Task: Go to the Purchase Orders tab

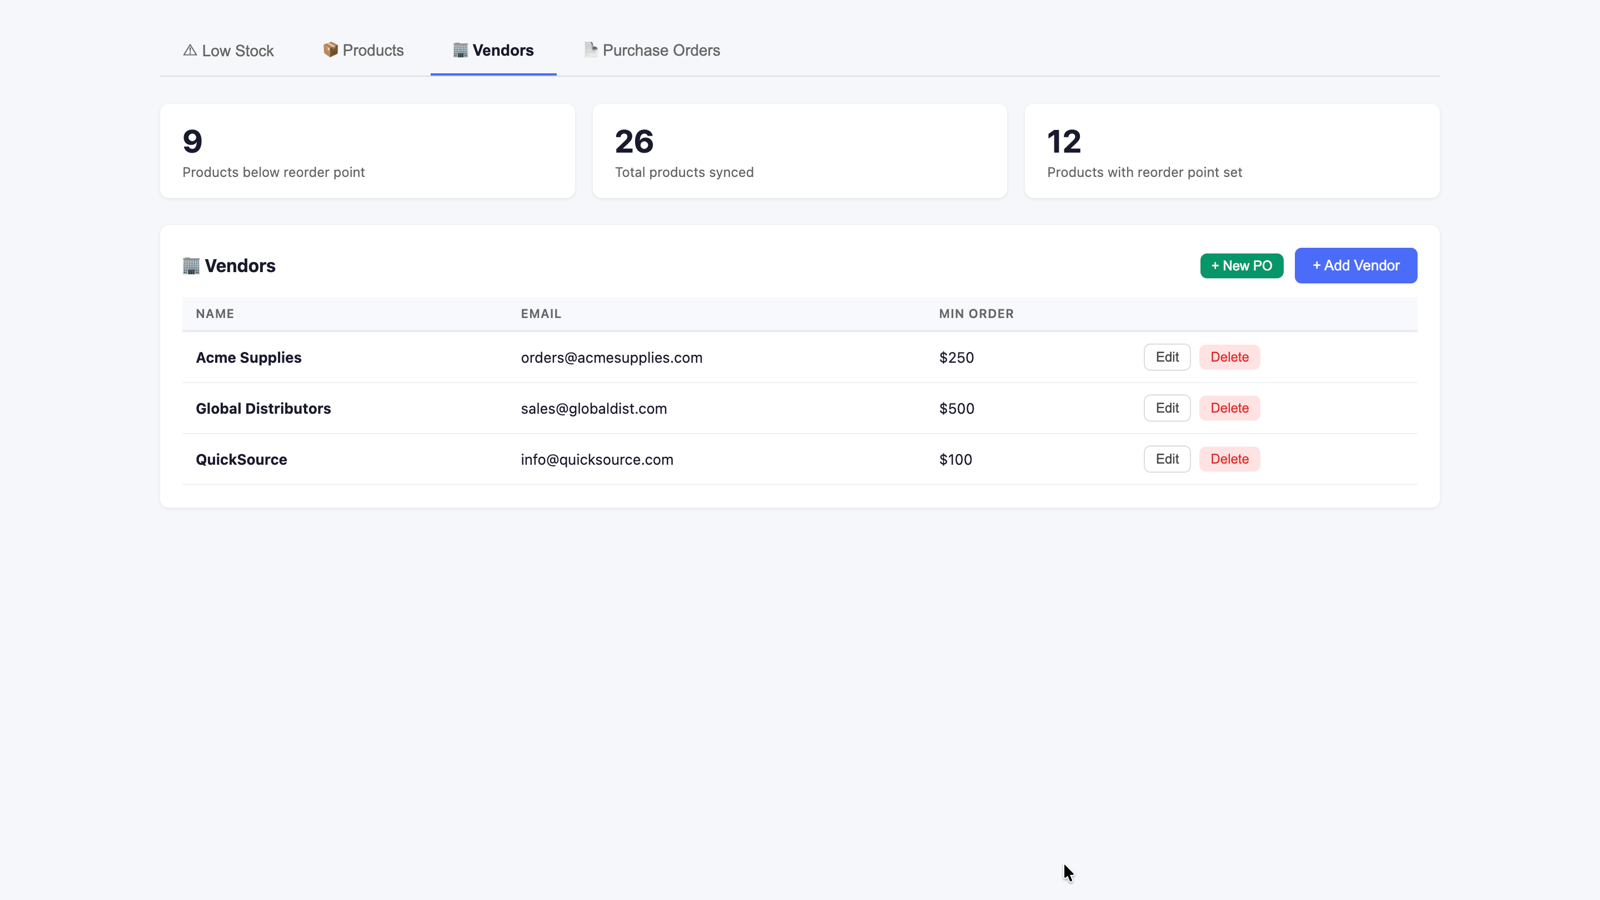Action: tap(652, 50)
